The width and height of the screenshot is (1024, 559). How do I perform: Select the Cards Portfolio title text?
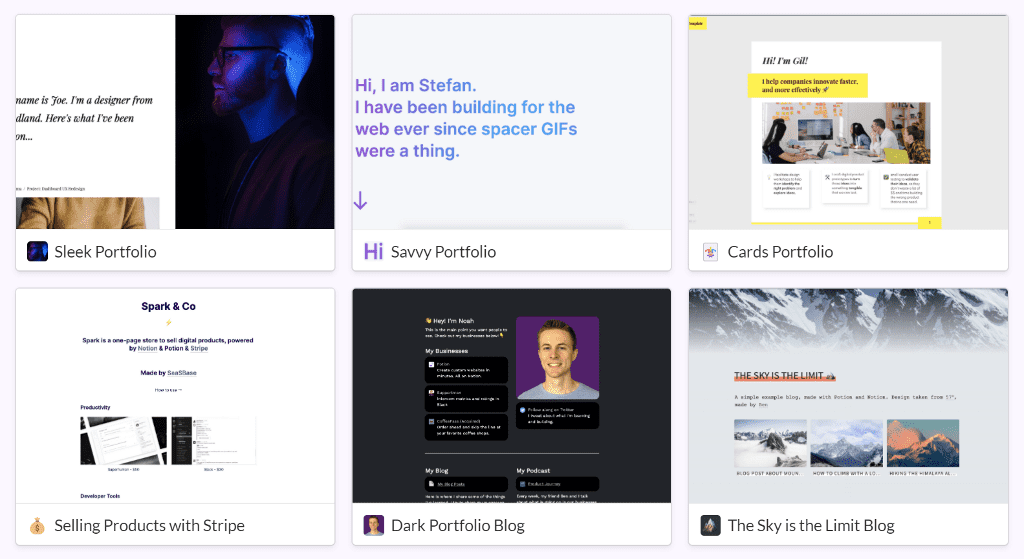(x=780, y=252)
